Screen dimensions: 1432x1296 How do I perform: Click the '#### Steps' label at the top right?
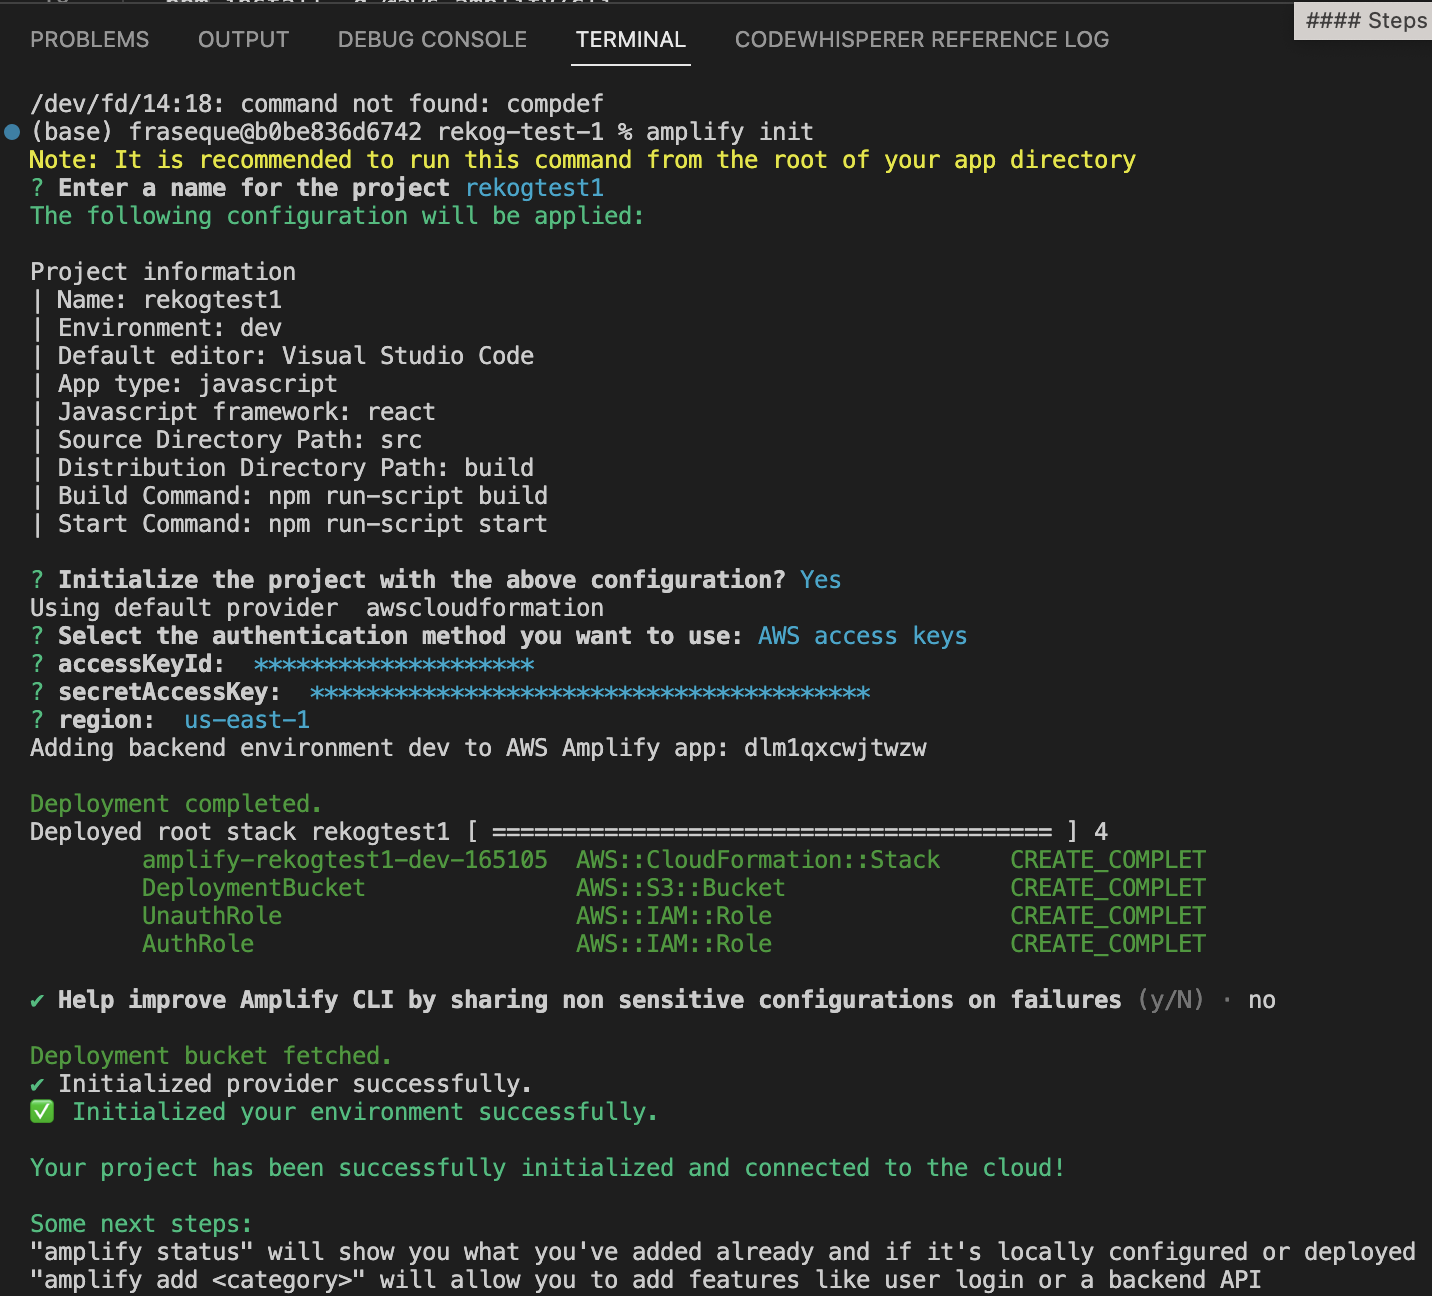1366,21
